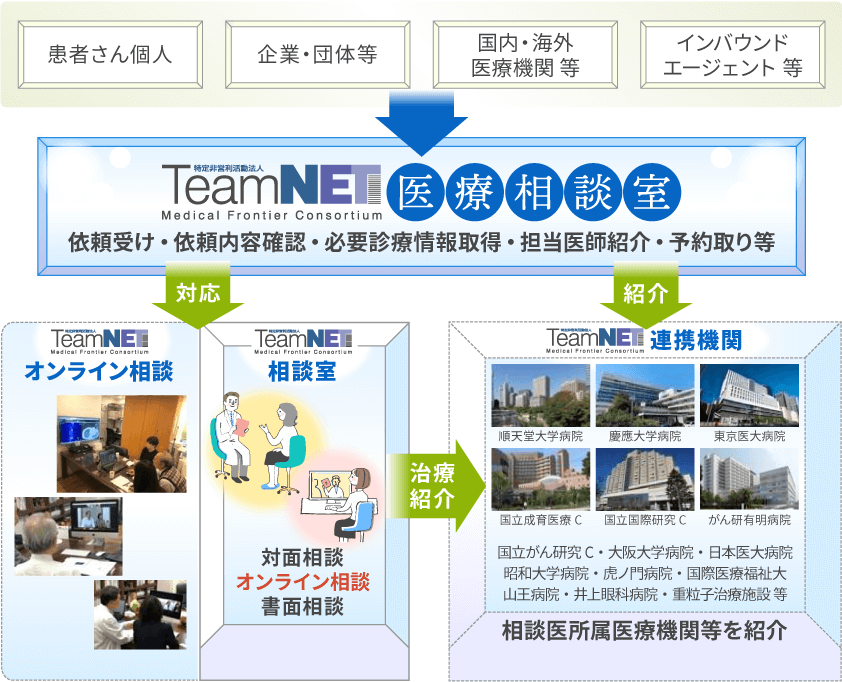Click the 患者さん個人 box
Image resolution: width=842 pixels, height=682 pixels.
click(x=110, y=54)
